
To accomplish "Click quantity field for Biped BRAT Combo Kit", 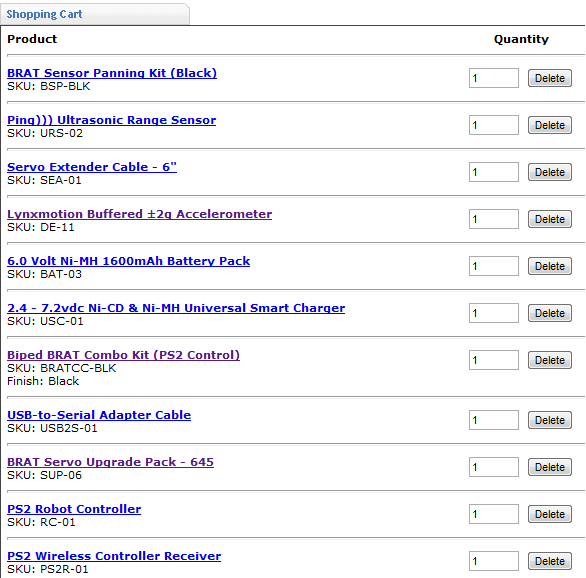I will (494, 360).
